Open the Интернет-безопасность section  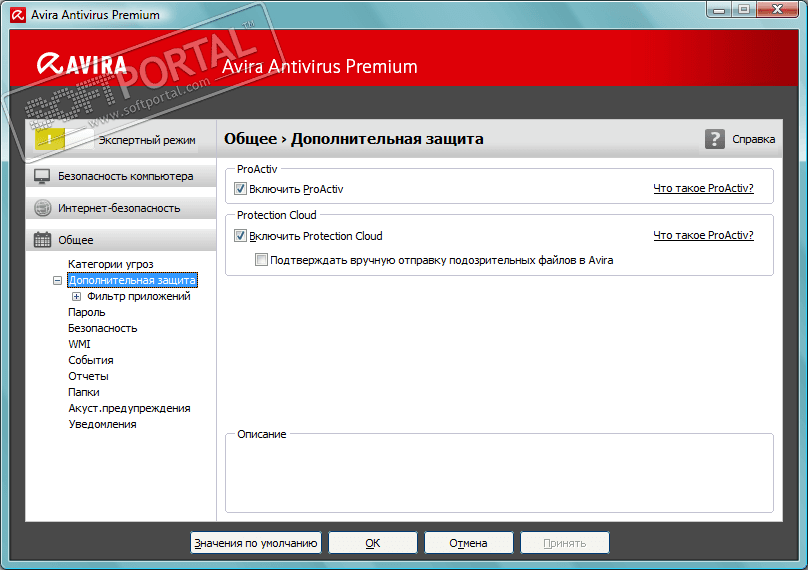click(121, 208)
